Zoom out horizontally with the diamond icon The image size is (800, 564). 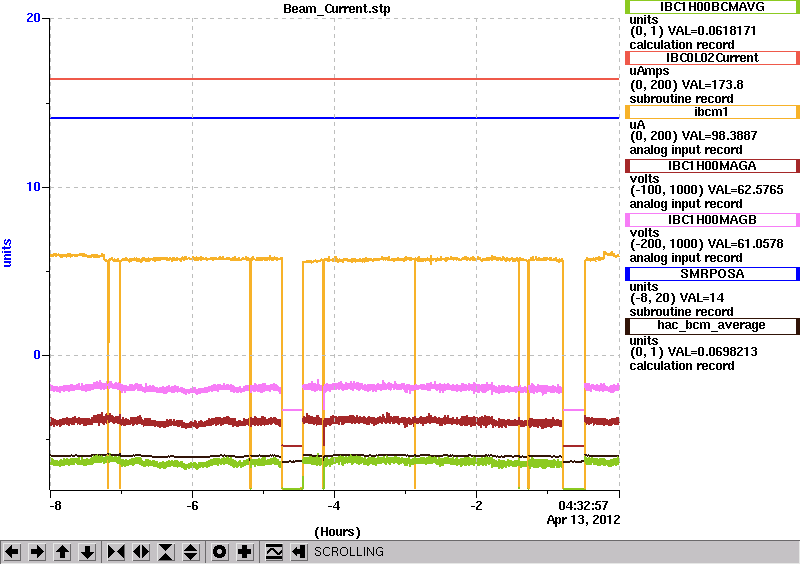(141, 552)
